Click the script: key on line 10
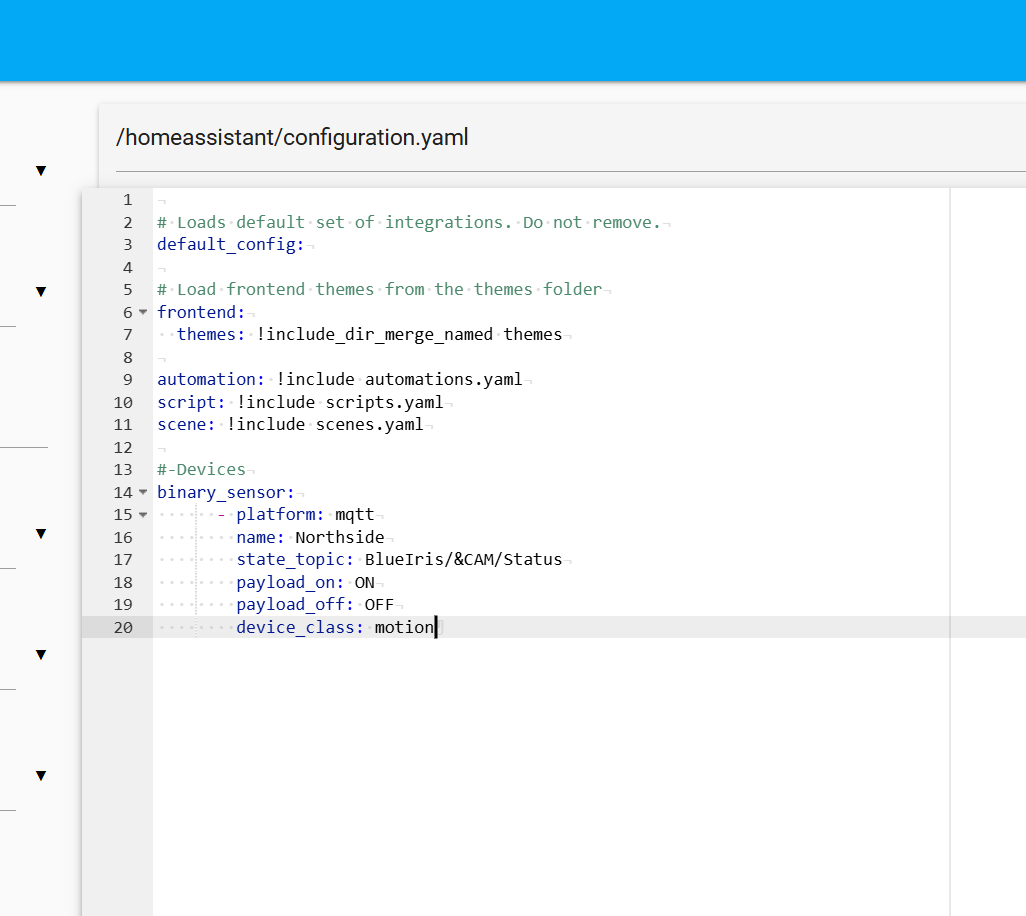The width and height of the screenshot is (1026, 916). pos(191,402)
